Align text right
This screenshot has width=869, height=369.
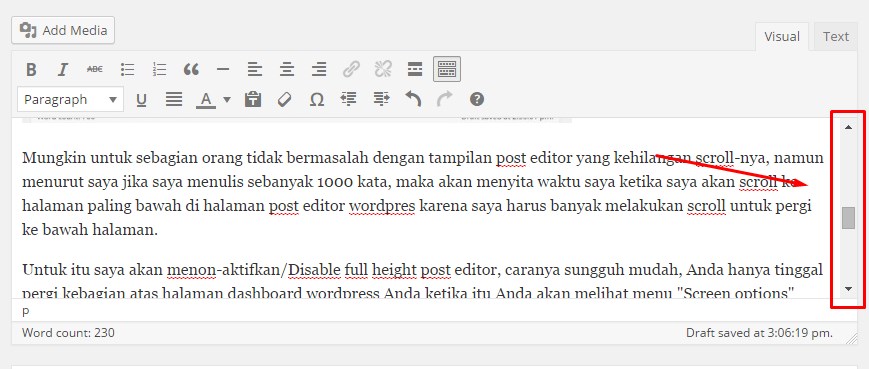click(x=319, y=69)
